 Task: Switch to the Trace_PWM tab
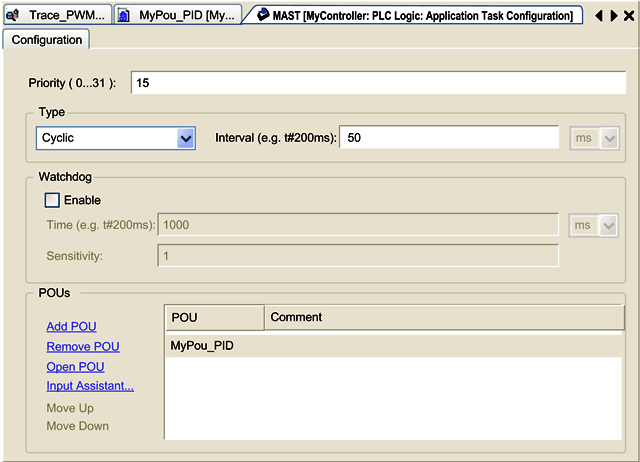pos(66,16)
